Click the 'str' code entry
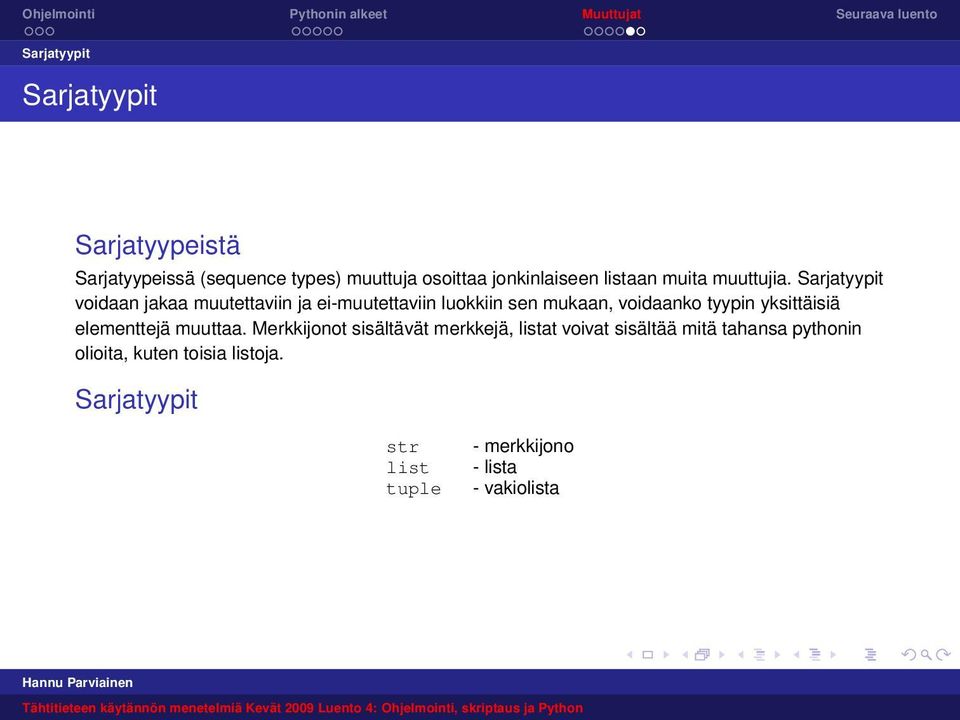 point(402,447)
